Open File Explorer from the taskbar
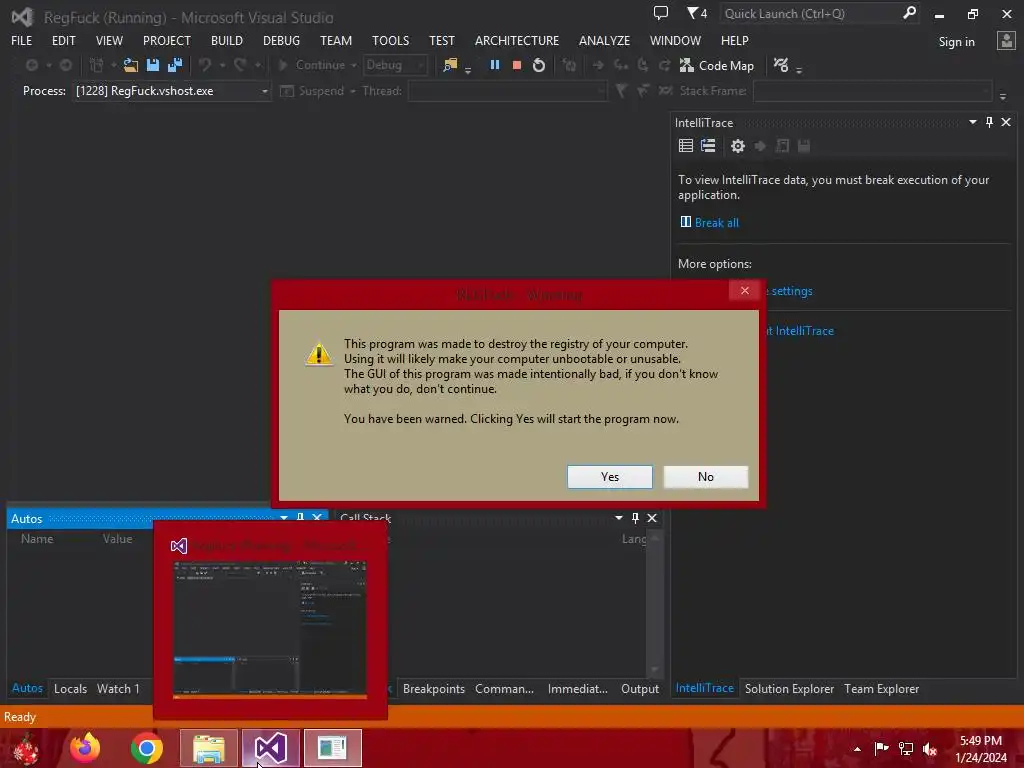Image resolution: width=1024 pixels, height=768 pixels. pos(209,748)
